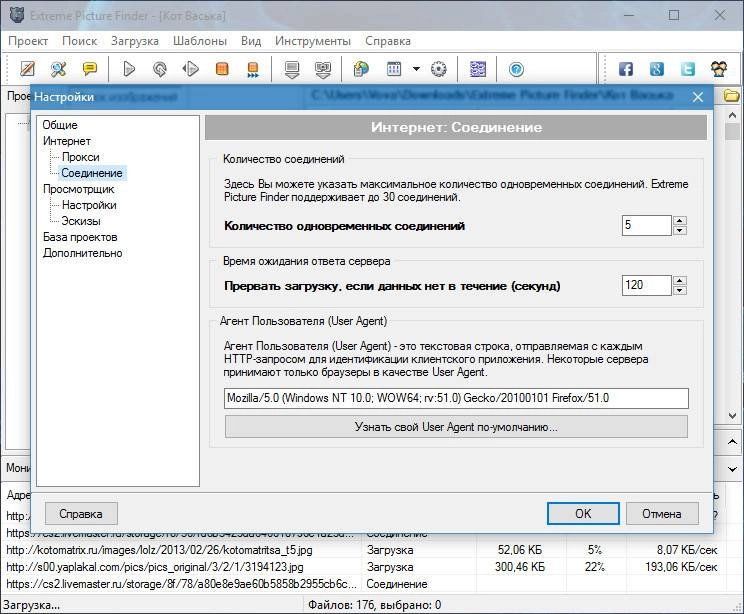This screenshot has height=614, width=744.
Task: Click the Facebook share icon
Action: click(x=626, y=69)
